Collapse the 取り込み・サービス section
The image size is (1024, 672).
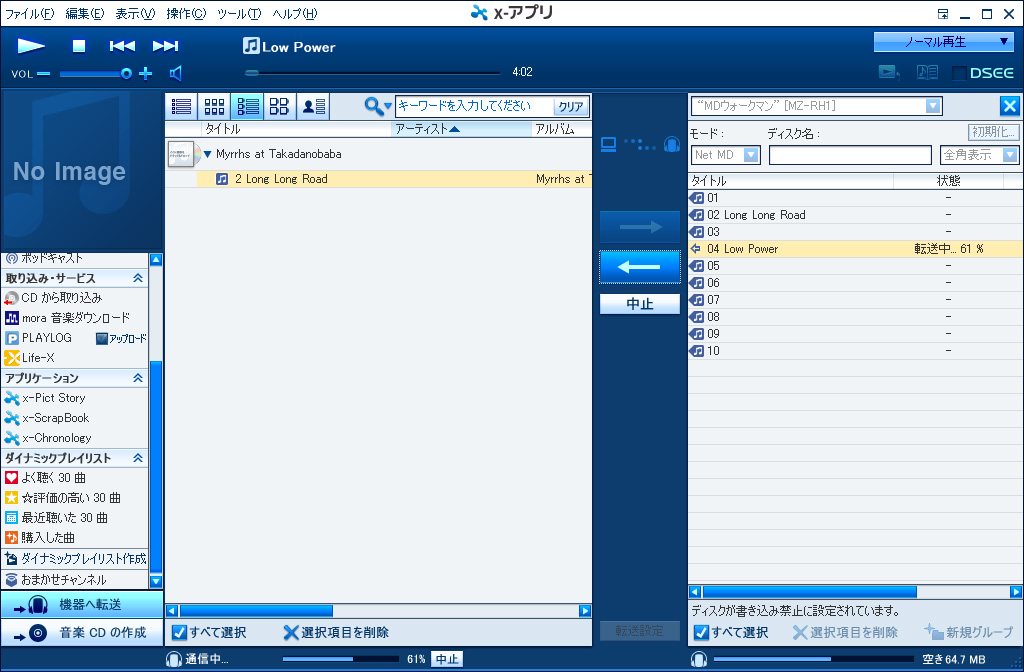(x=138, y=278)
